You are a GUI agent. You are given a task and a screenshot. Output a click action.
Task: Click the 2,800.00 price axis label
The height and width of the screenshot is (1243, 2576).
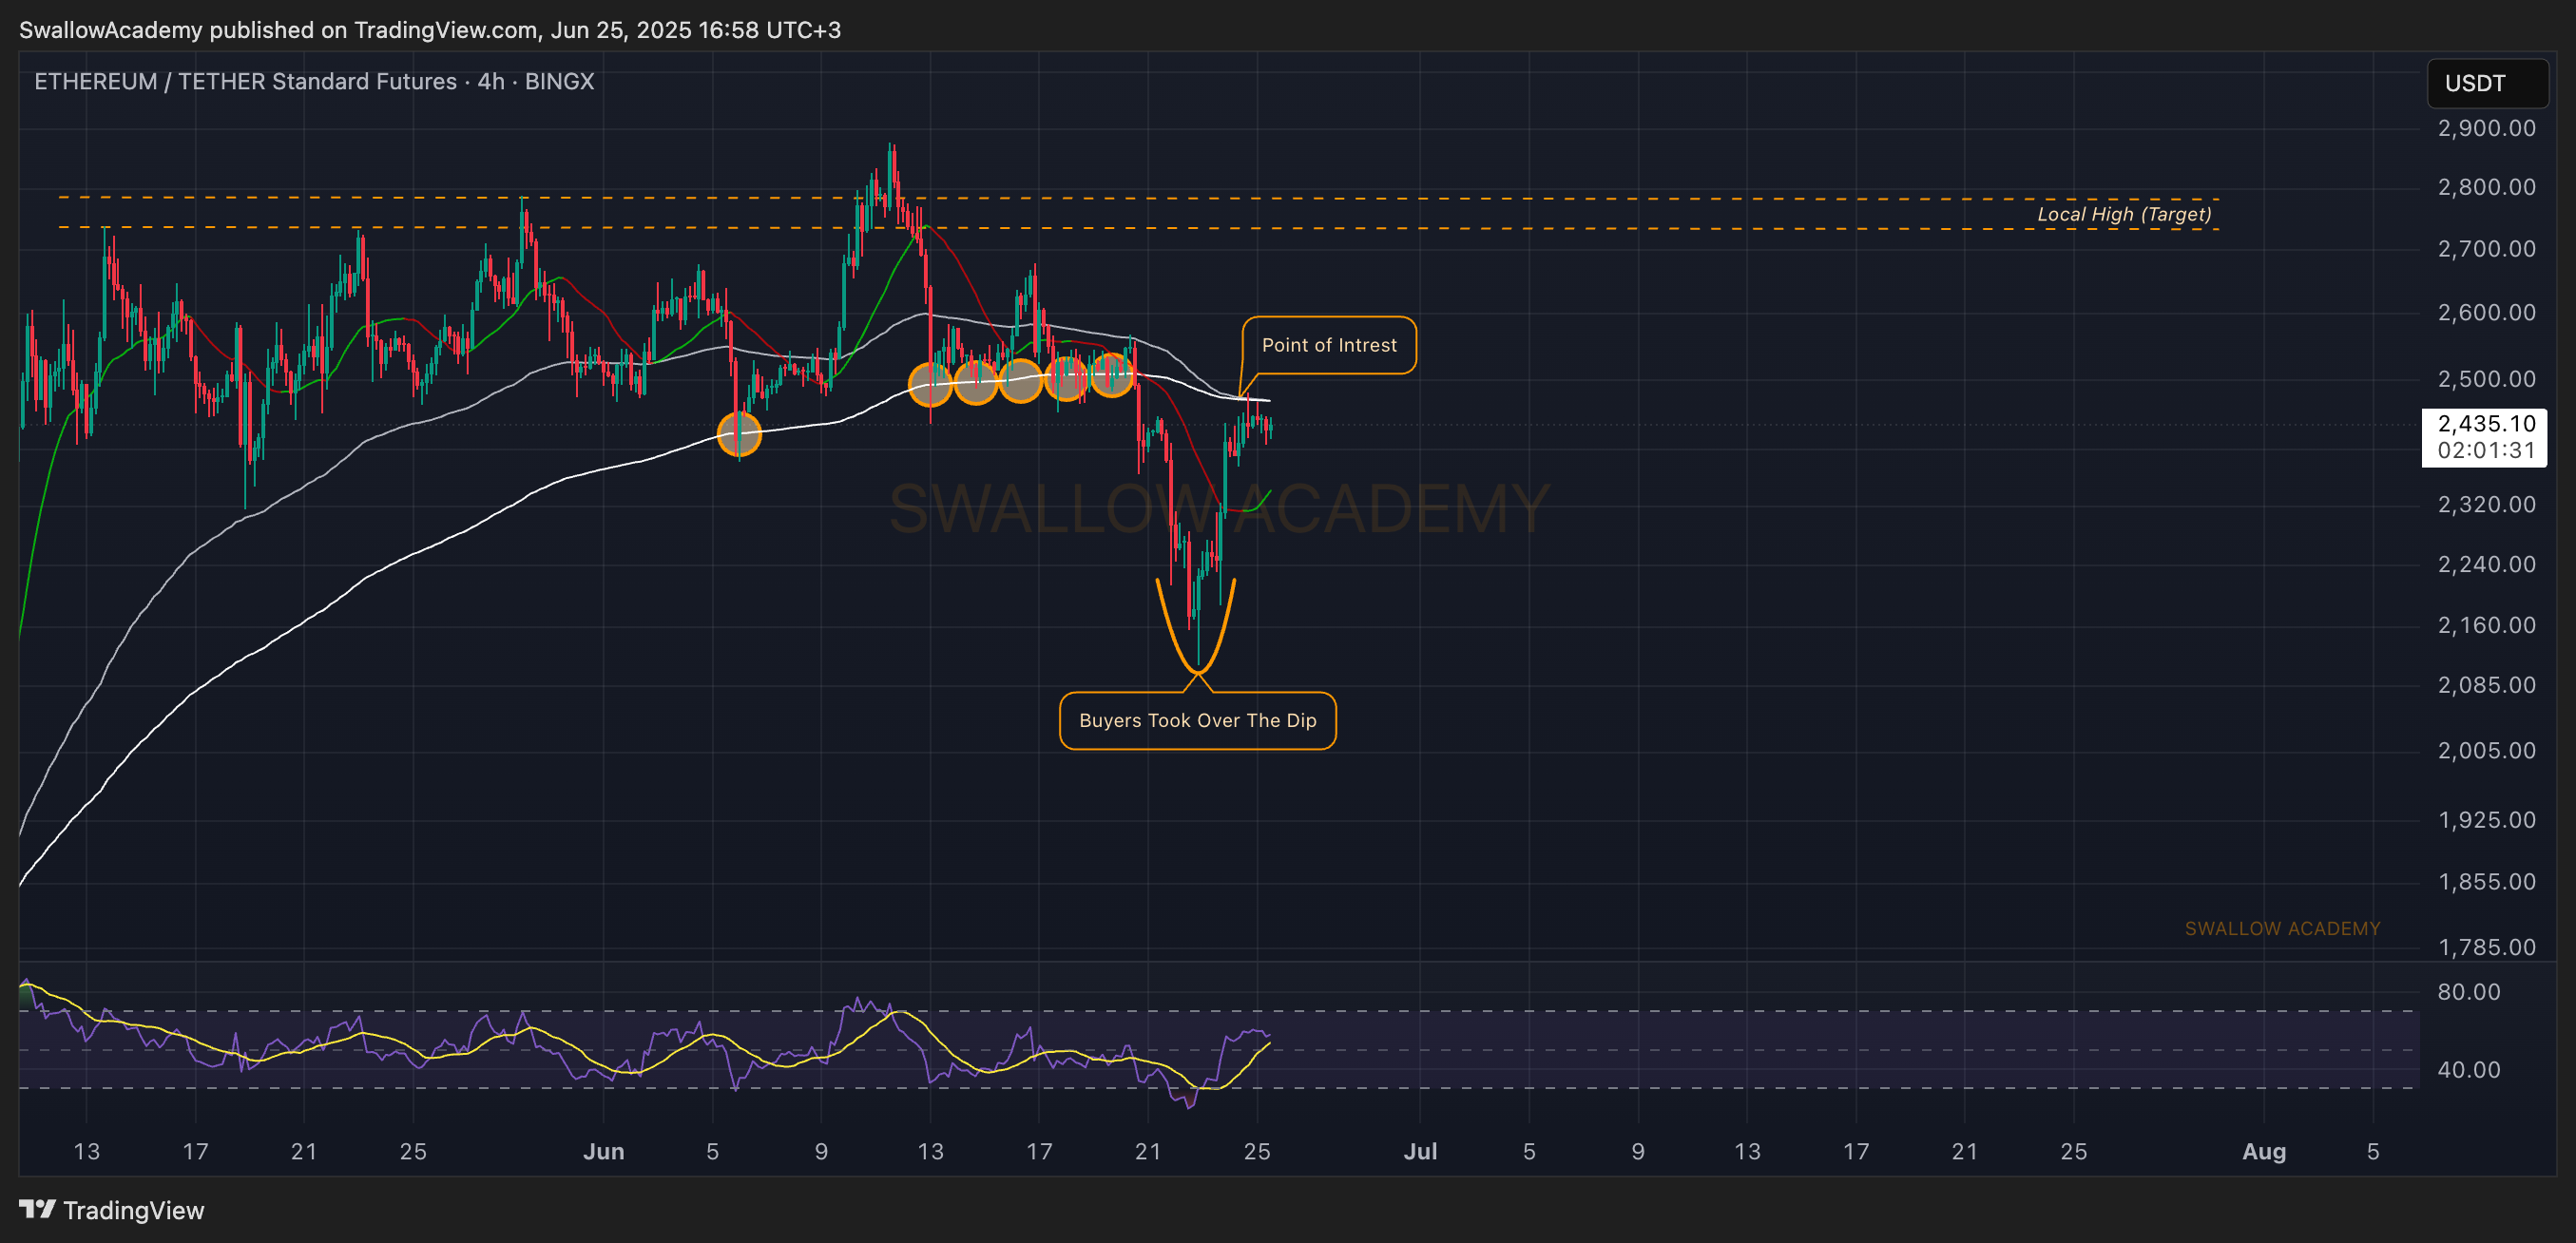pyautogui.click(x=2486, y=187)
